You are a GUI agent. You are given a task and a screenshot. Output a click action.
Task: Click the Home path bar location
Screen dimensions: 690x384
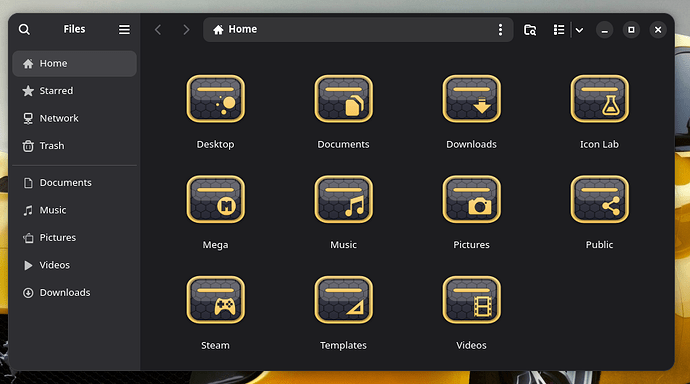(x=235, y=29)
